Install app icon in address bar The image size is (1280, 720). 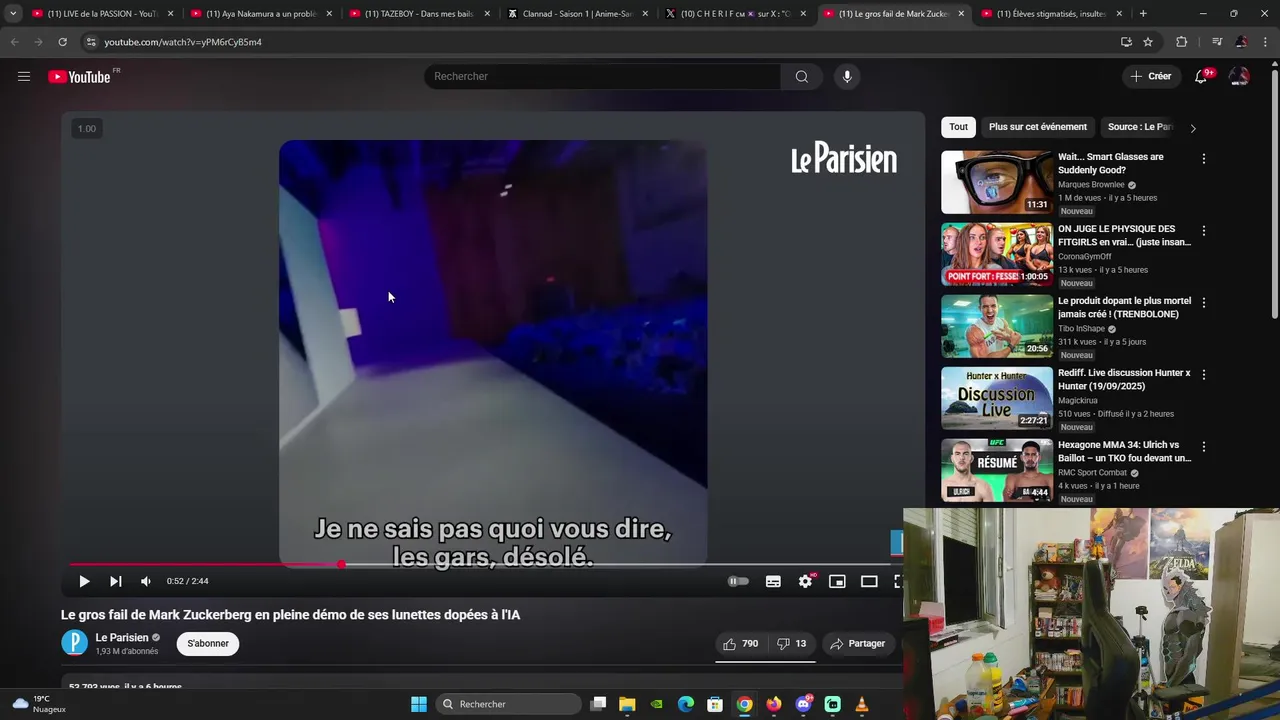(x=1126, y=42)
